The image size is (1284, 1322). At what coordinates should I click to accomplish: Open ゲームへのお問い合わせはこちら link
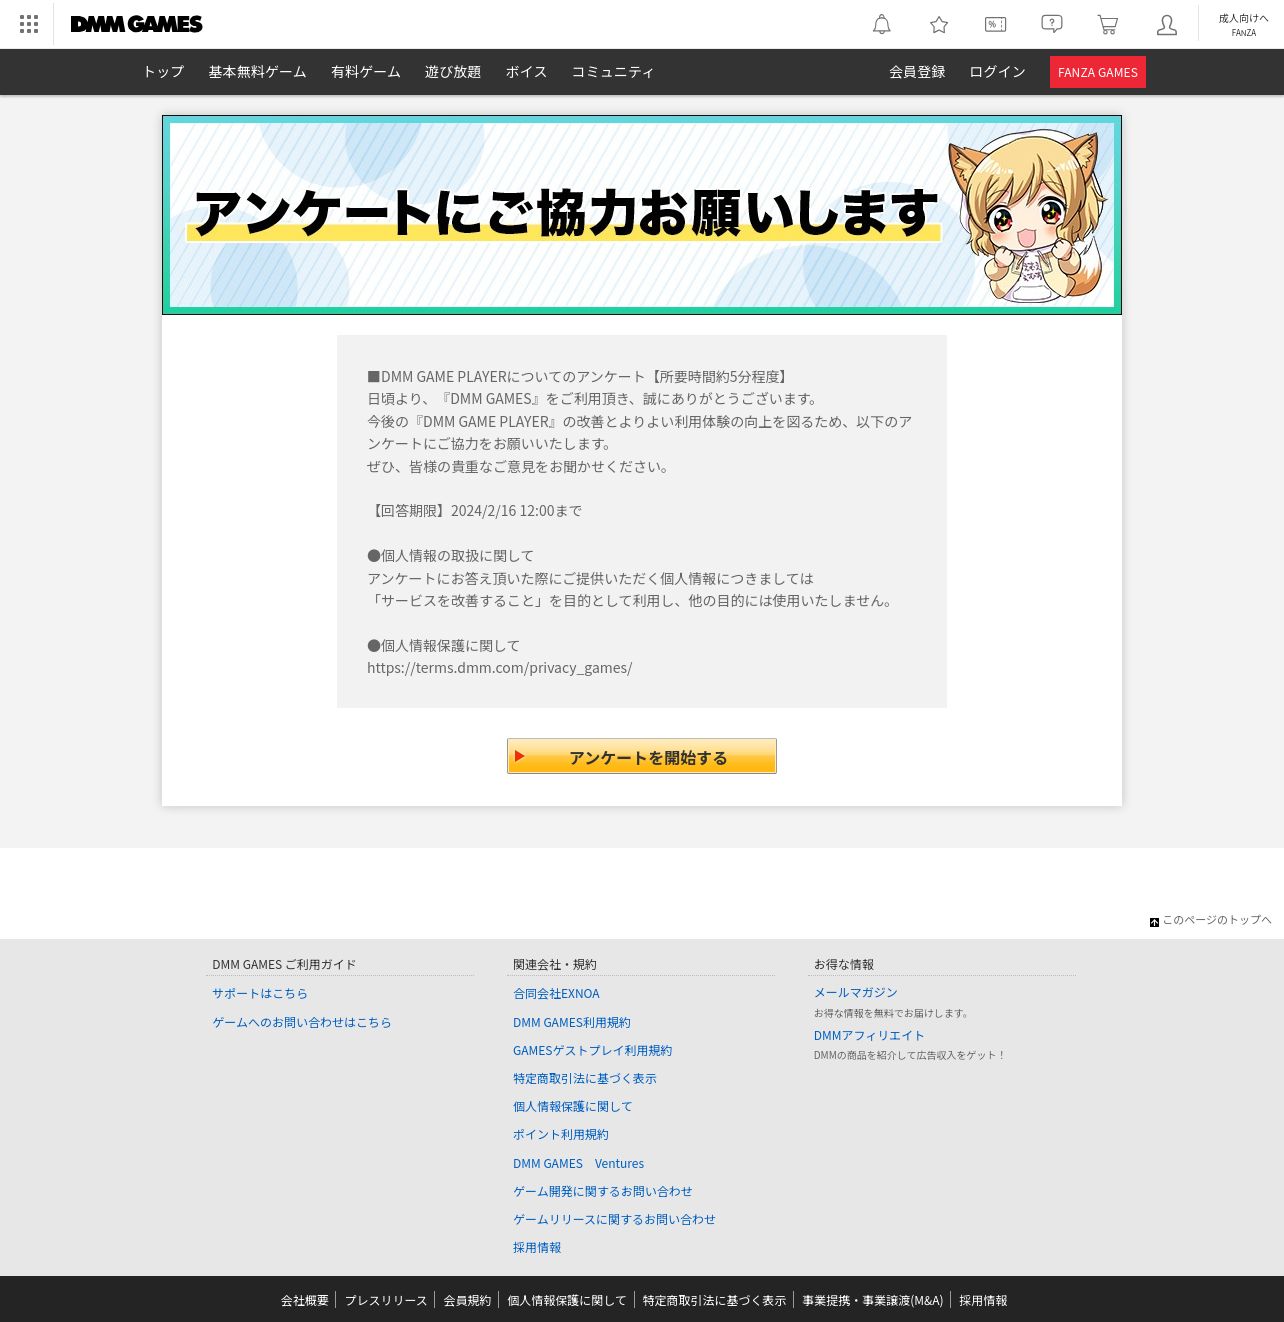pyautogui.click(x=302, y=1022)
